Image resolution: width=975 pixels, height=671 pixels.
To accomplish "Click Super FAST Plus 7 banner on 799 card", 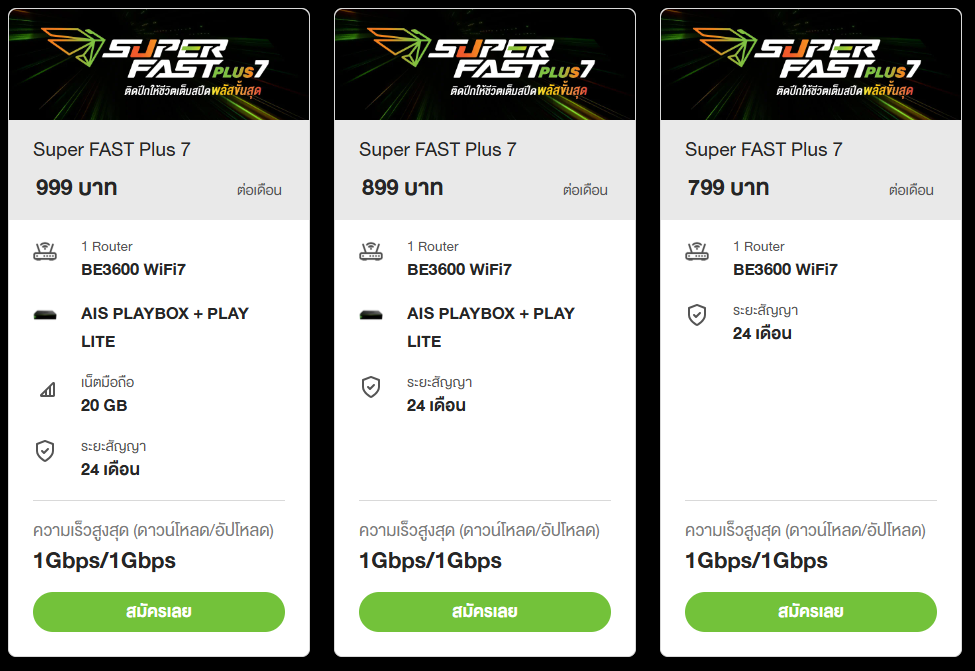I will pos(811,65).
